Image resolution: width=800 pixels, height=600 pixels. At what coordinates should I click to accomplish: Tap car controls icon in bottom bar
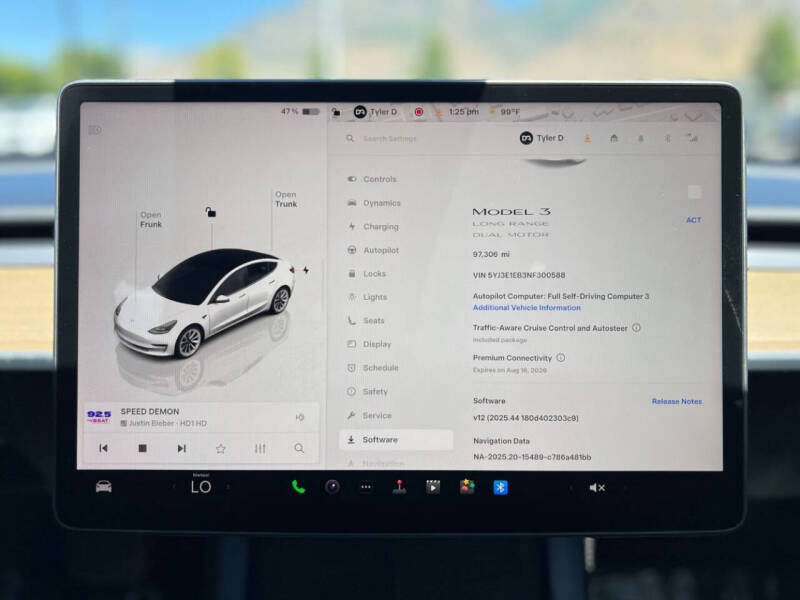[x=104, y=487]
